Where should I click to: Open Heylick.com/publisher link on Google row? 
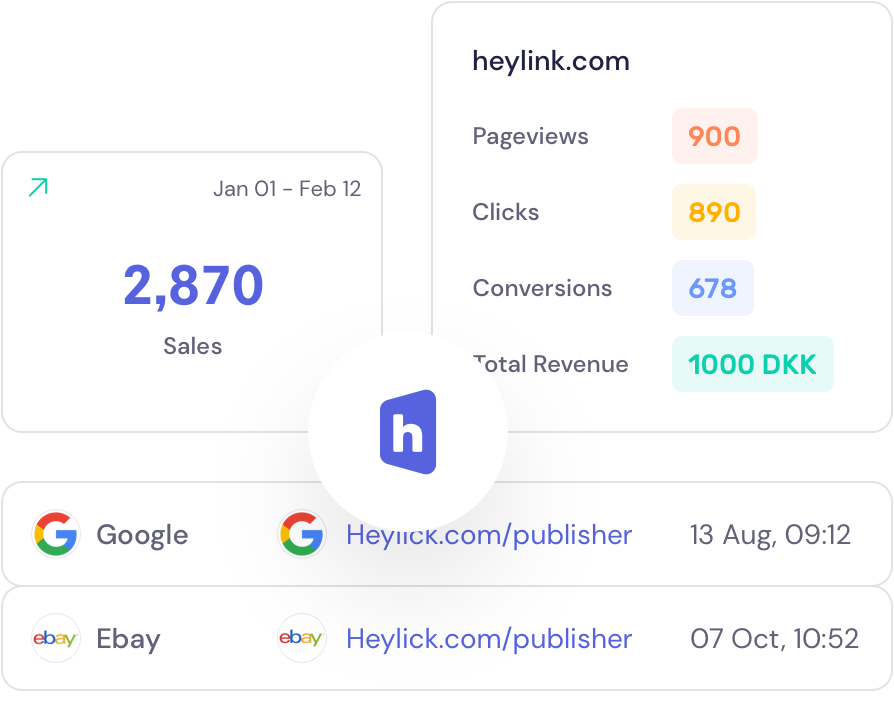click(489, 534)
